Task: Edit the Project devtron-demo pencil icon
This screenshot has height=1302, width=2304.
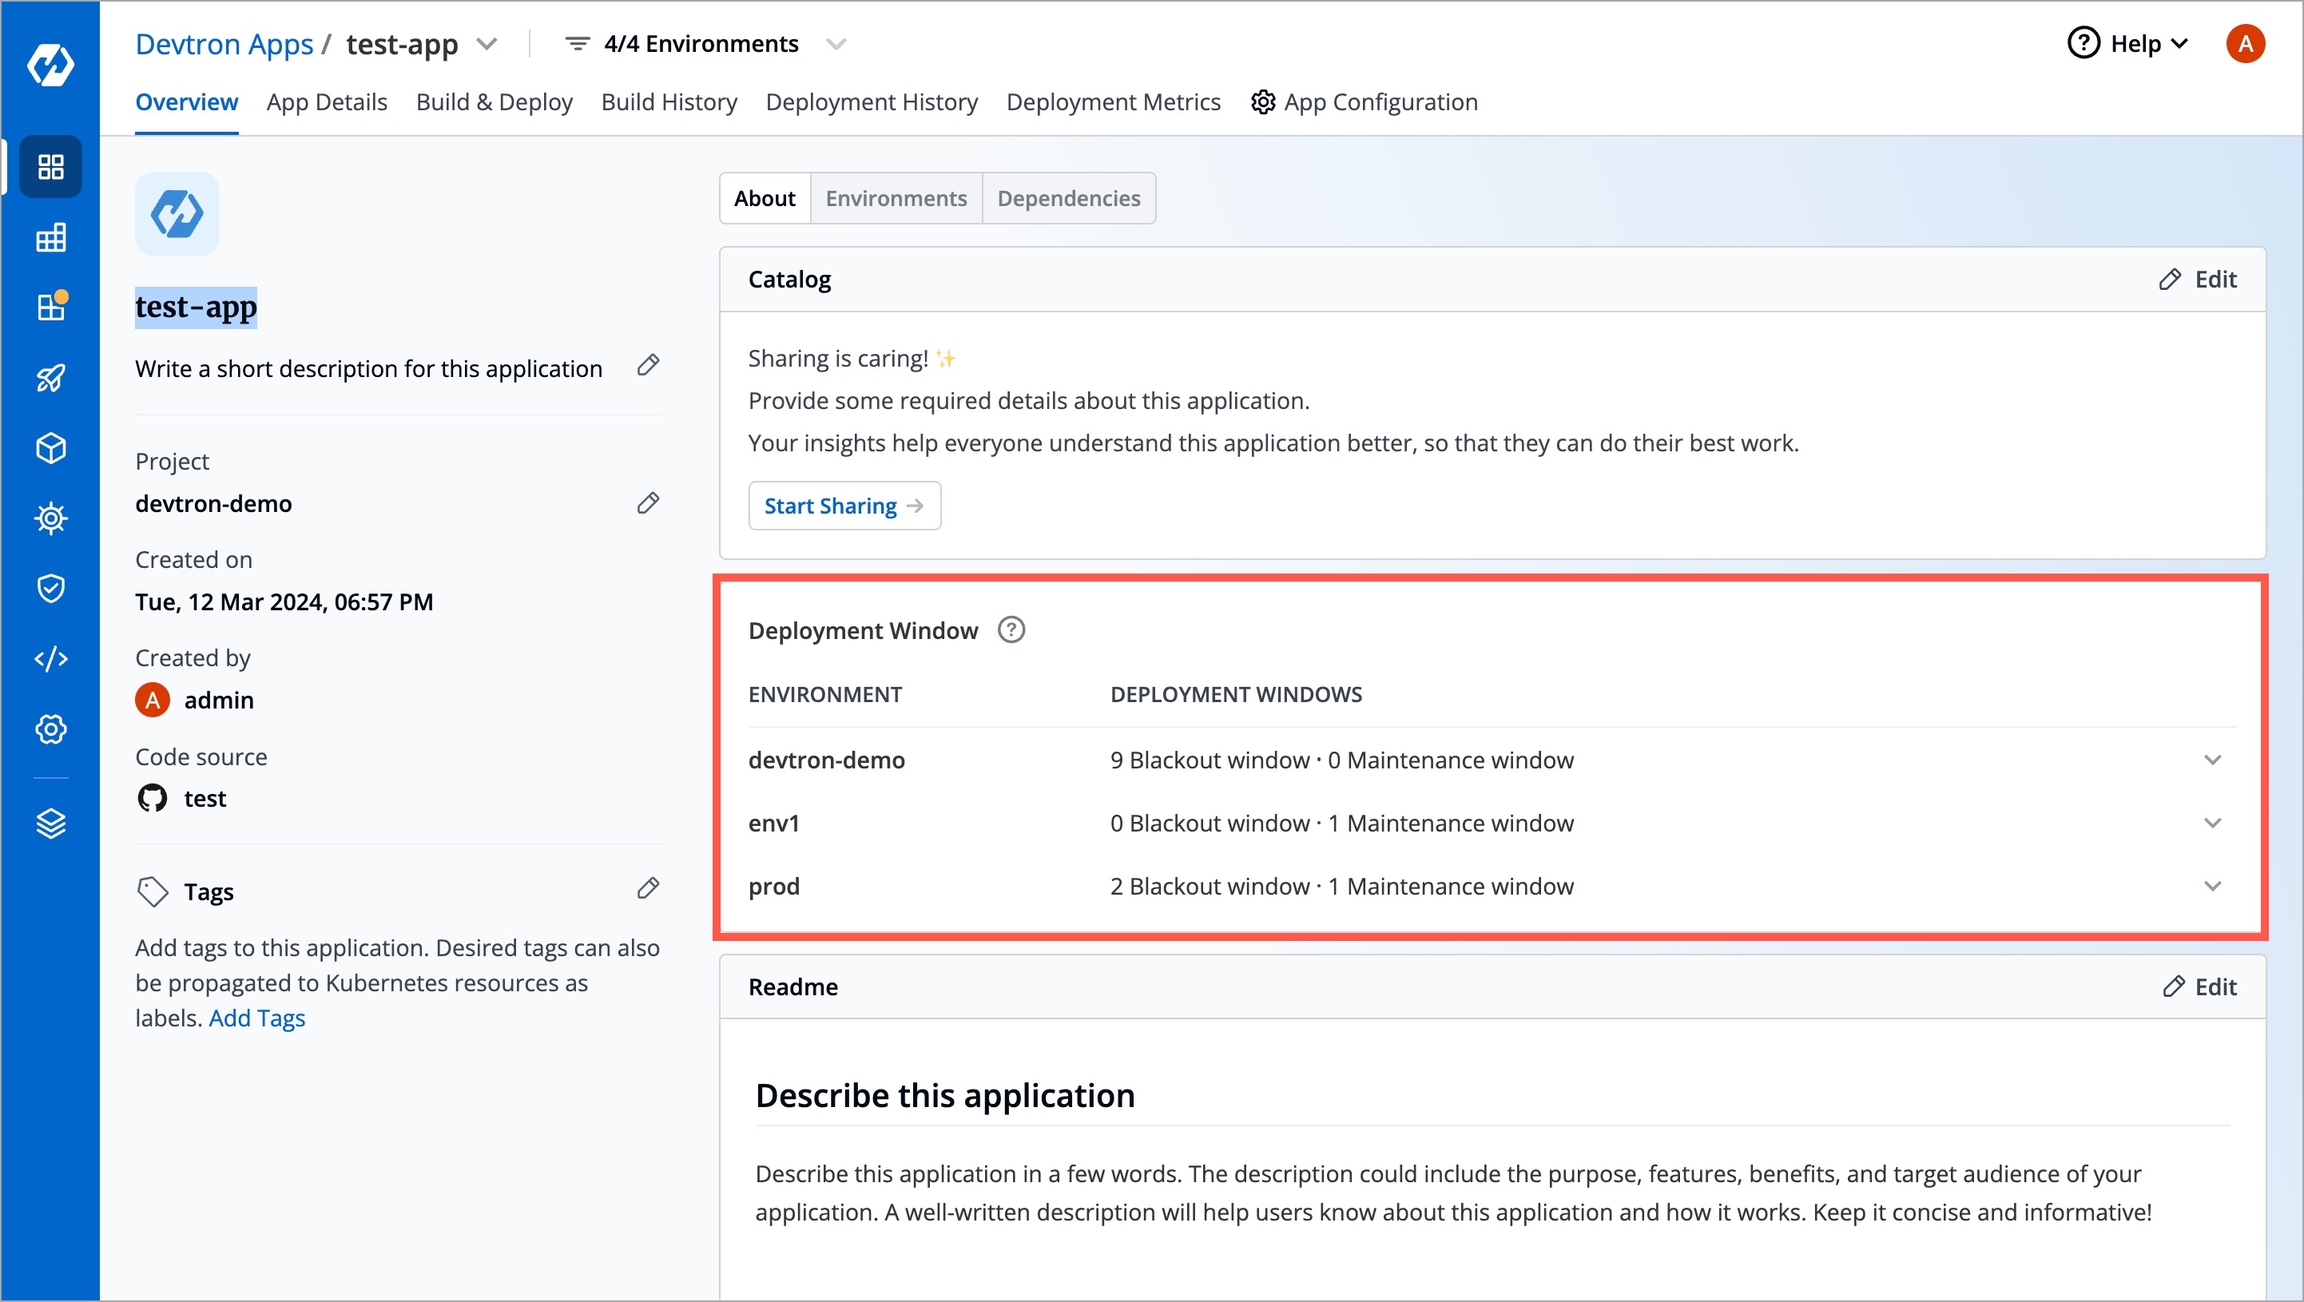Action: (648, 503)
